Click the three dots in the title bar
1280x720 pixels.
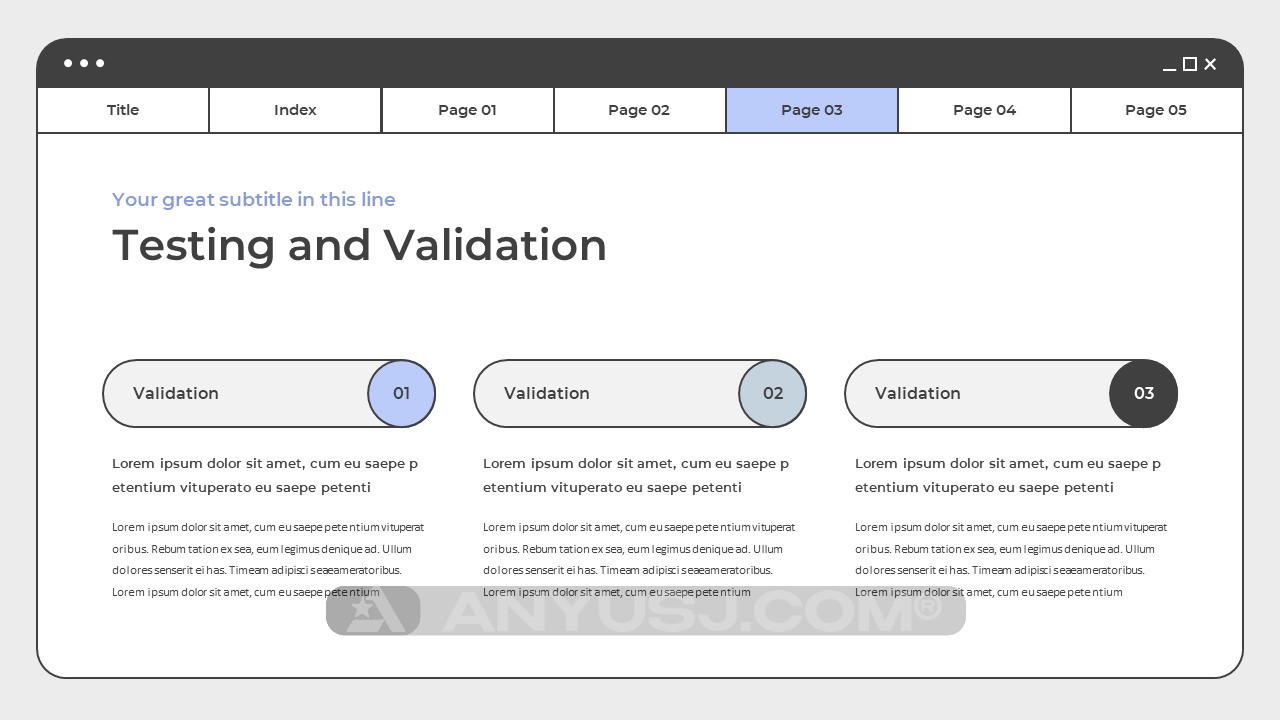click(84, 63)
